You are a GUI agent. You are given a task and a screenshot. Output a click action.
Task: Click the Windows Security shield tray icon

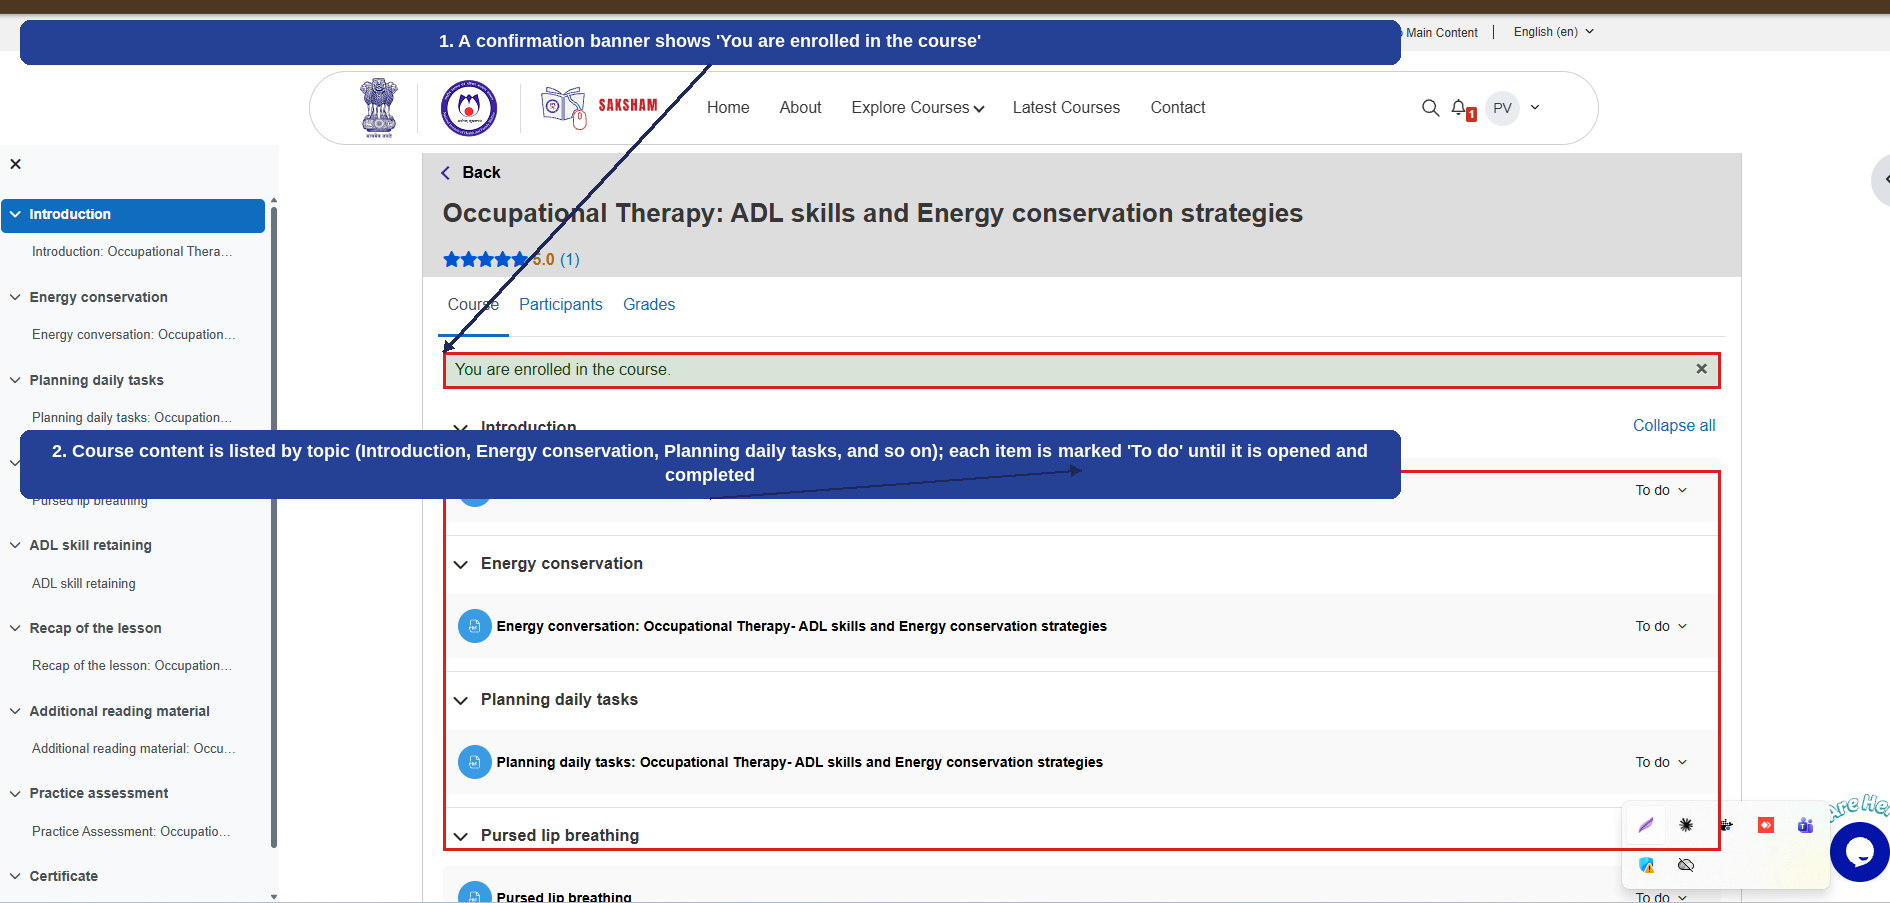(x=1646, y=865)
